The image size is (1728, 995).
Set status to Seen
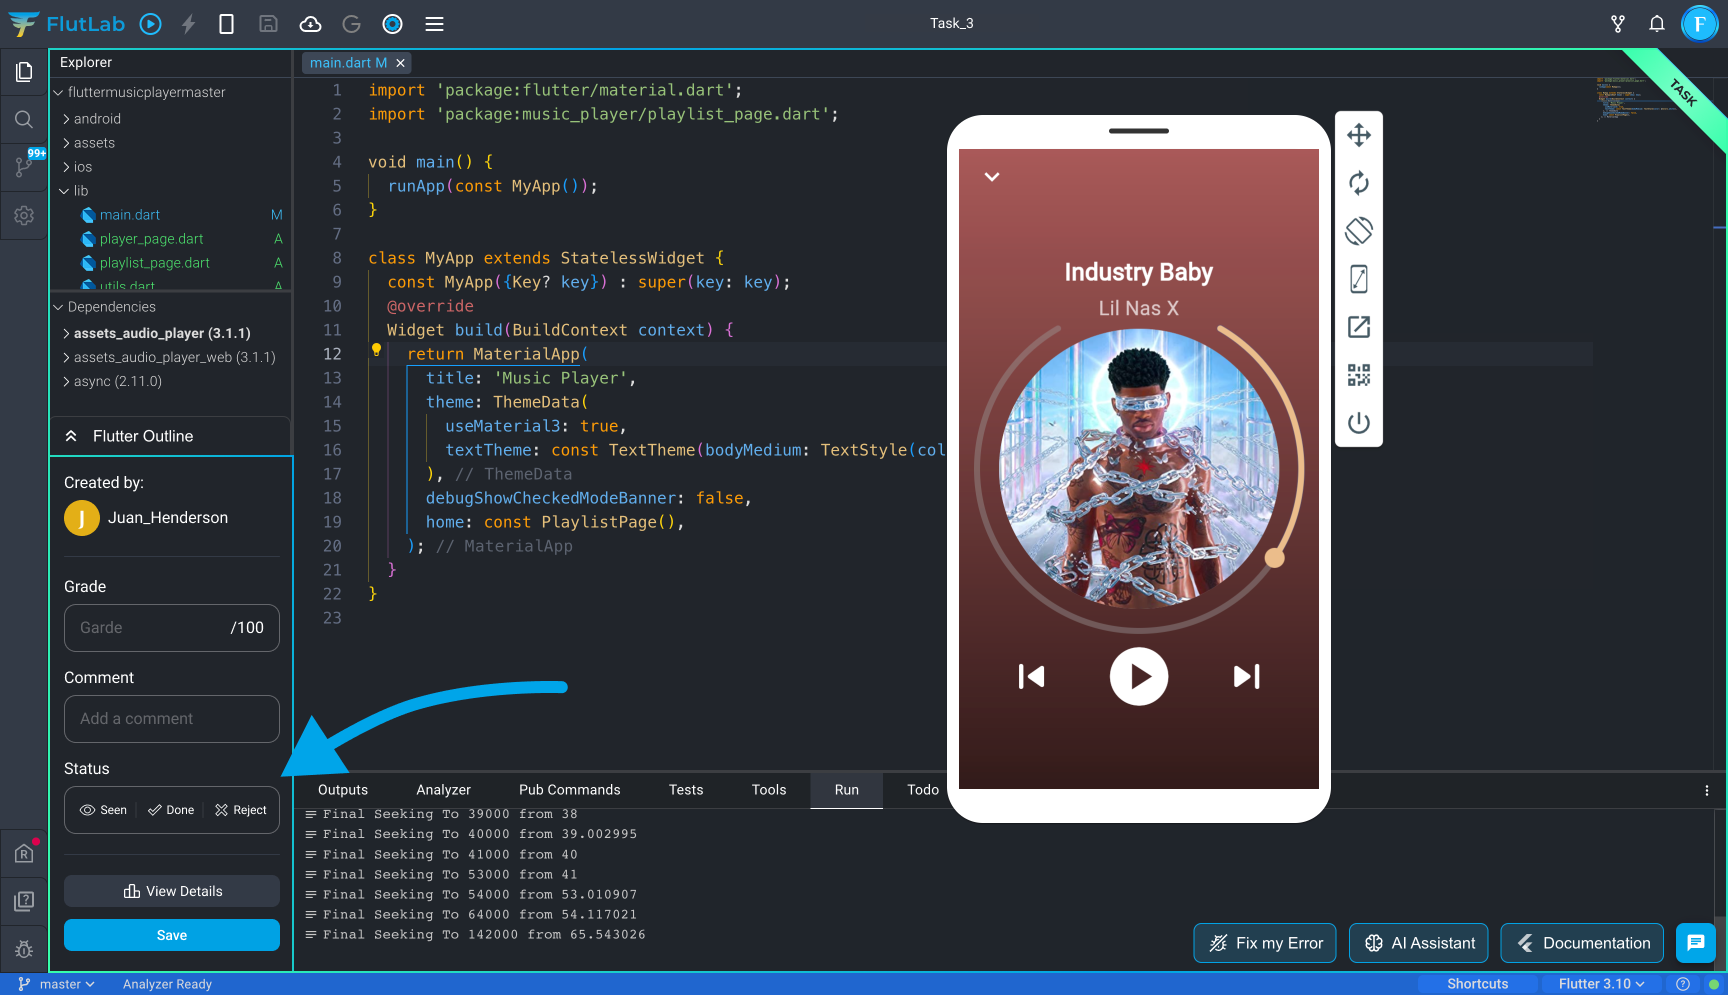[104, 810]
